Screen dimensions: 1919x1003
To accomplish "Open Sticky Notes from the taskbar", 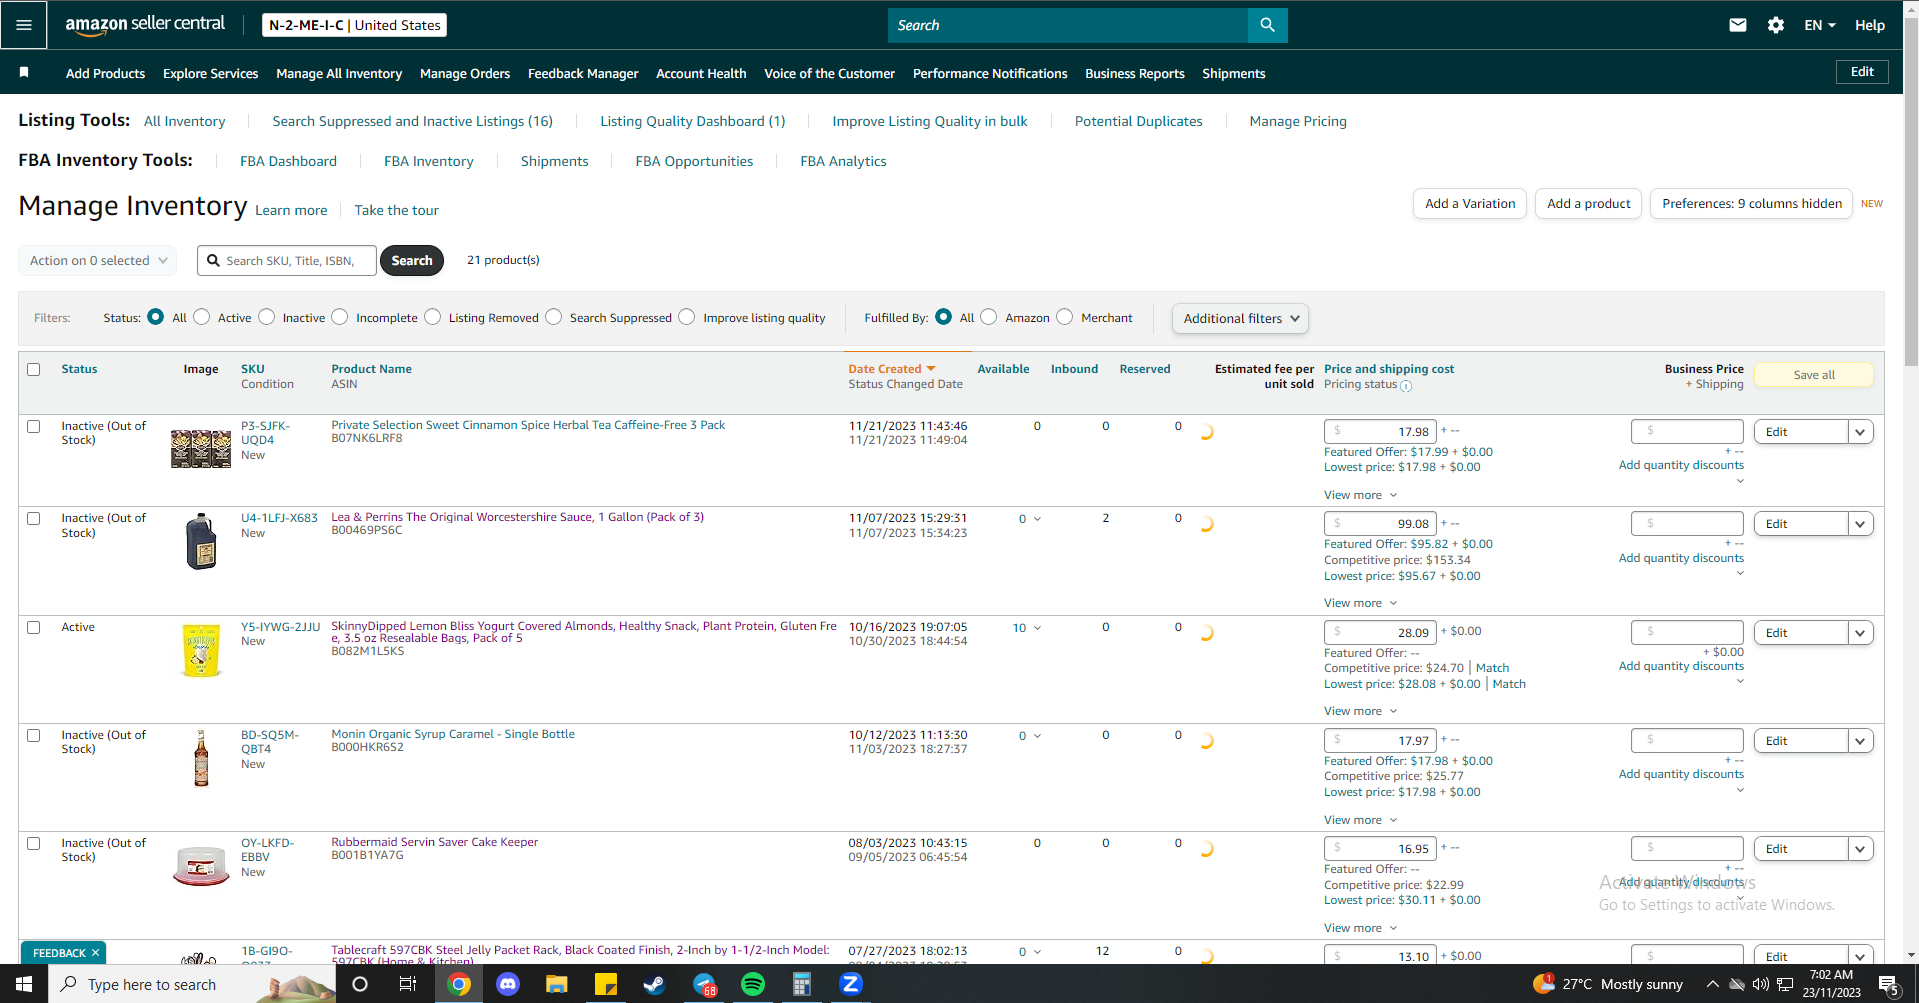I will pyautogui.click(x=606, y=984).
